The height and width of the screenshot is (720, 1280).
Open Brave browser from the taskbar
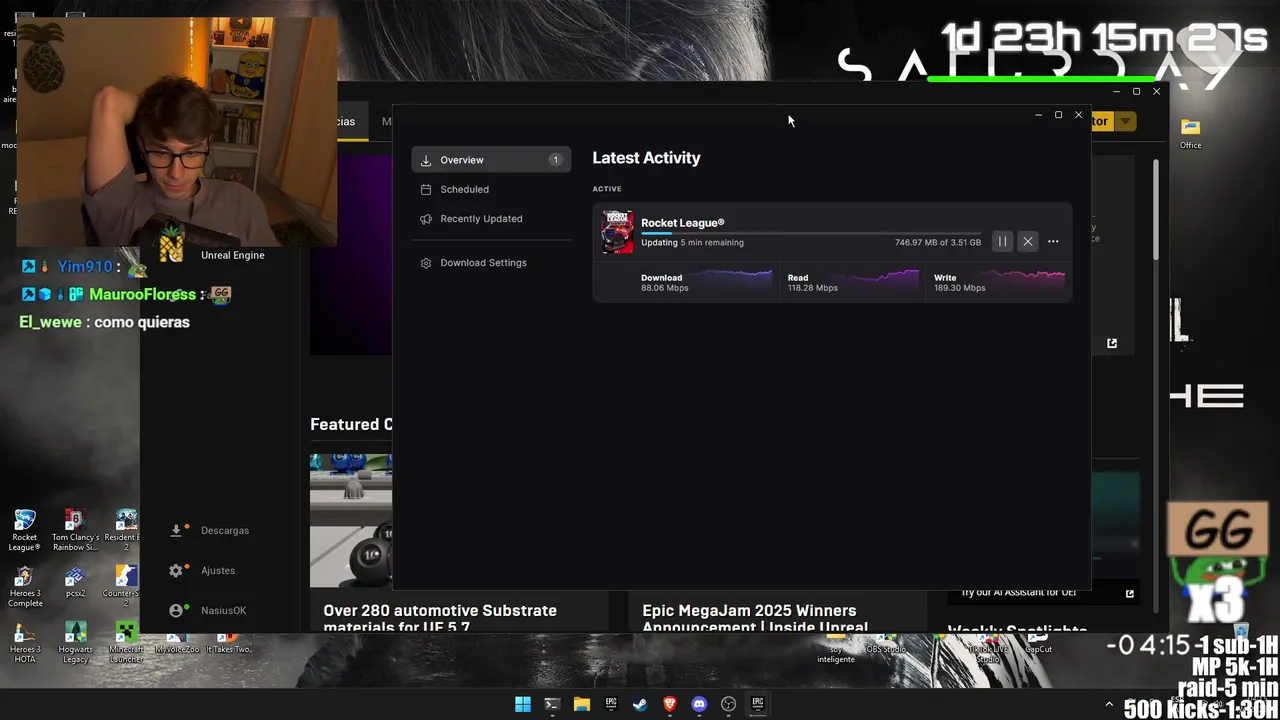point(670,704)
